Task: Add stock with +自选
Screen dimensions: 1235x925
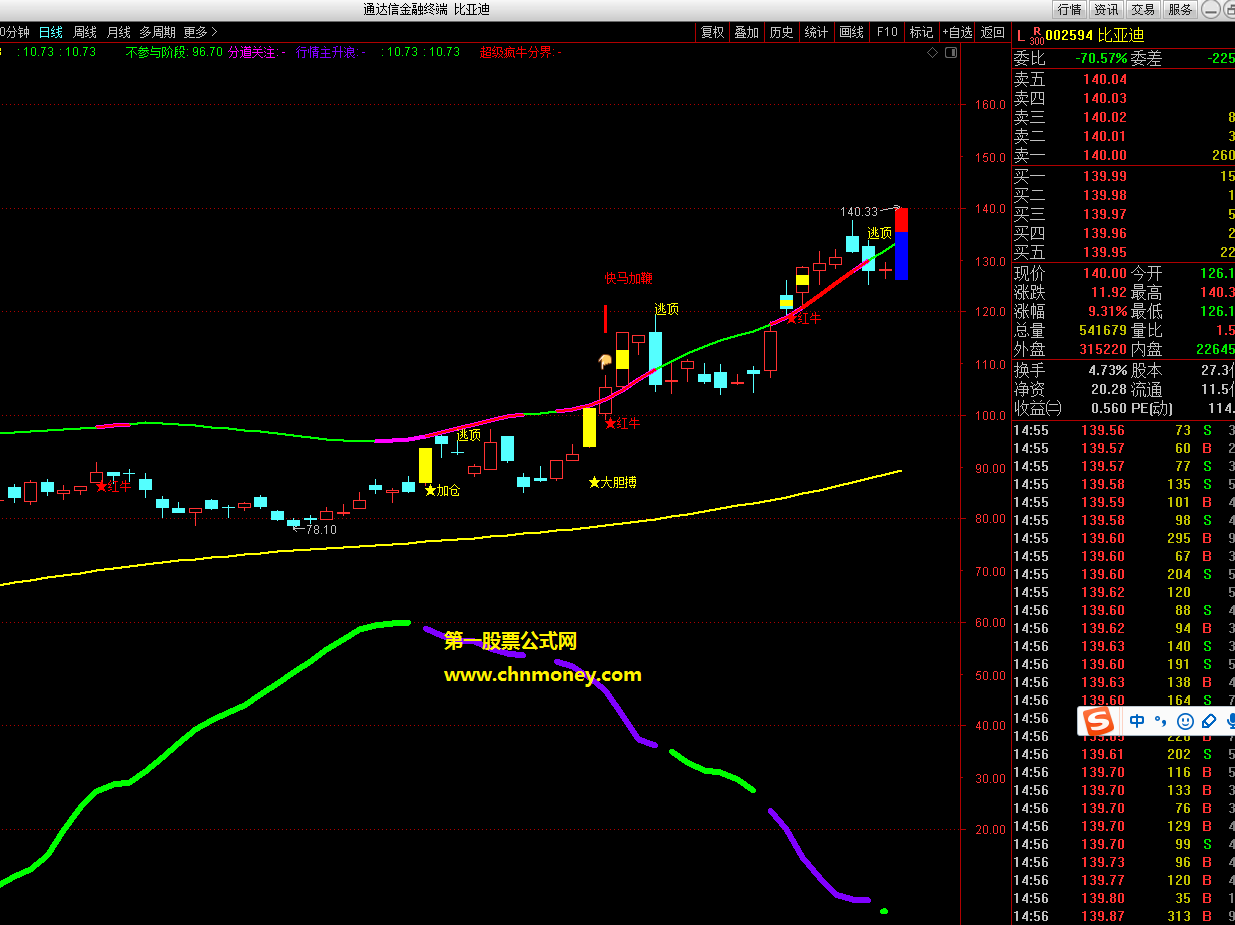Action: (956, 32)
